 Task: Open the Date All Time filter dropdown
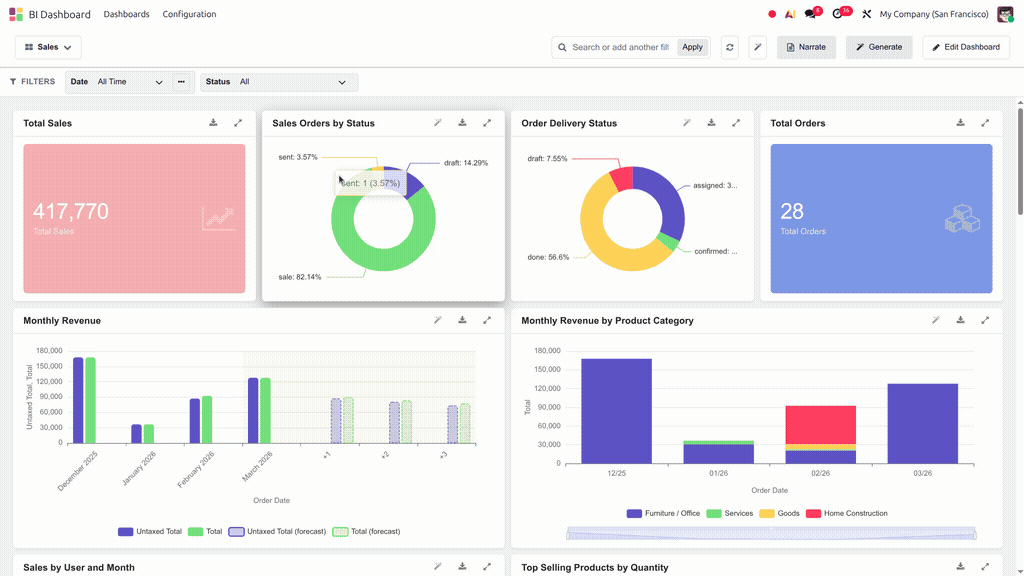118,82
